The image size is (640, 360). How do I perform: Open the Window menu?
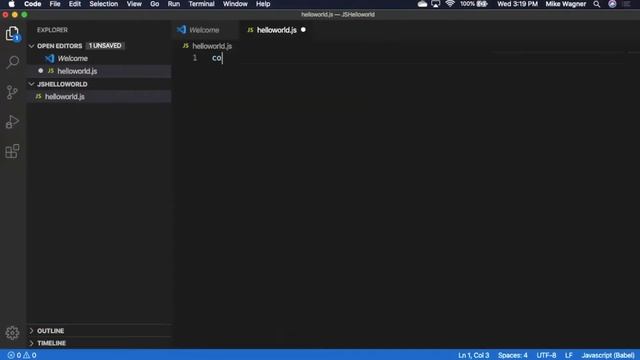point(235,4)
